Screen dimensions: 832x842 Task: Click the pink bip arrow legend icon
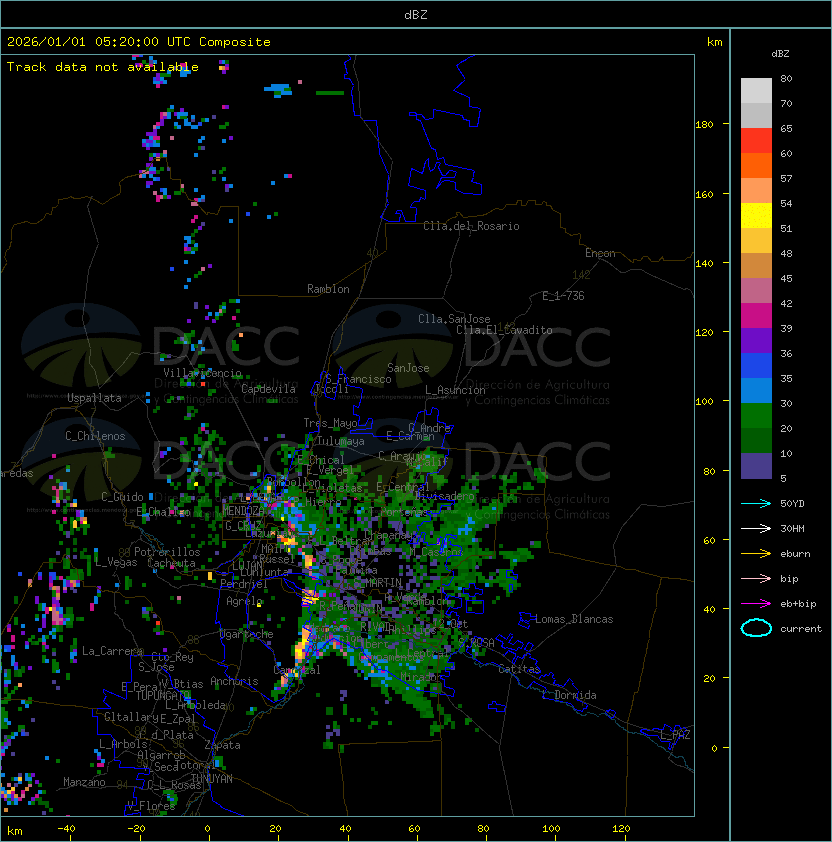756,578
